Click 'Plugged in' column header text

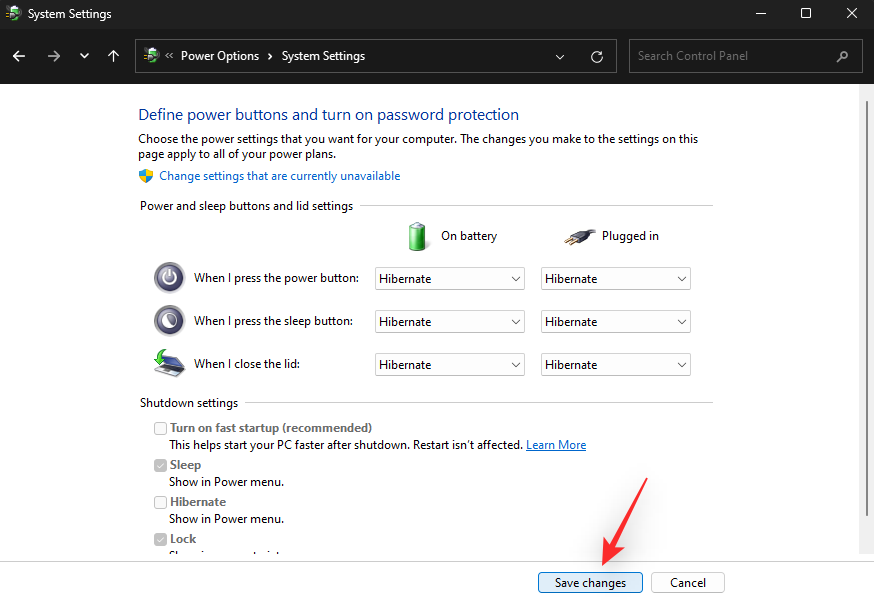click(x=630, y=236)
